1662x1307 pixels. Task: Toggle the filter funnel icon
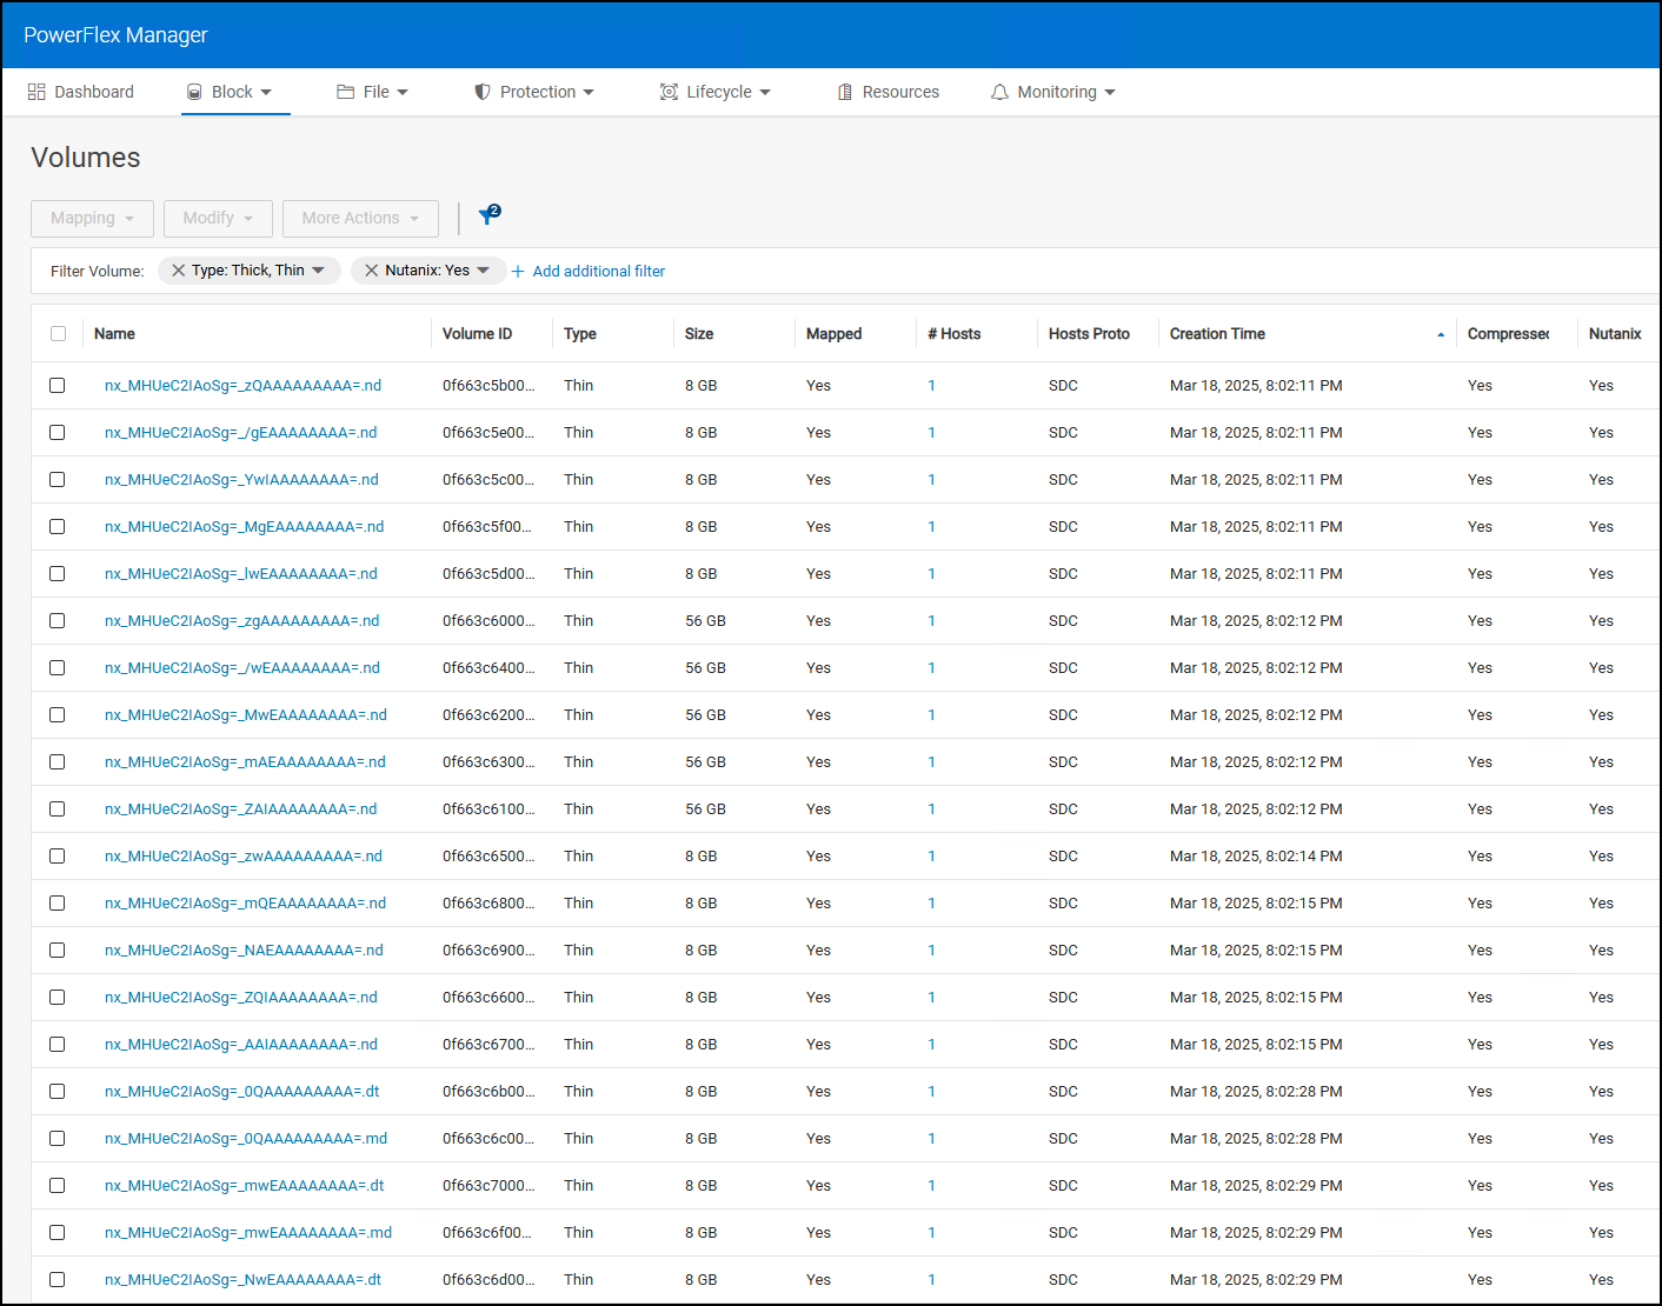pos(489,215)
